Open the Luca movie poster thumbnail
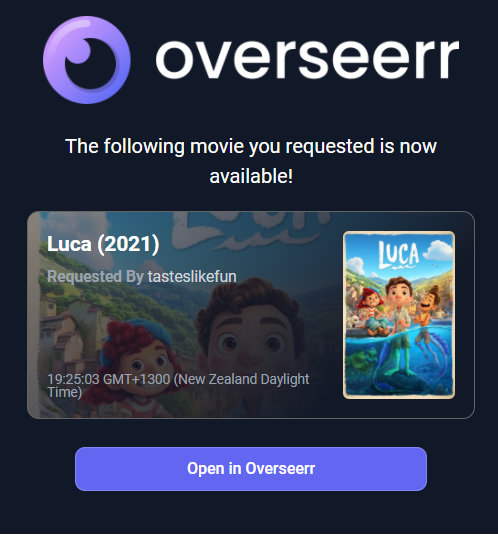The image size is (498, 536). click(399, 315)
